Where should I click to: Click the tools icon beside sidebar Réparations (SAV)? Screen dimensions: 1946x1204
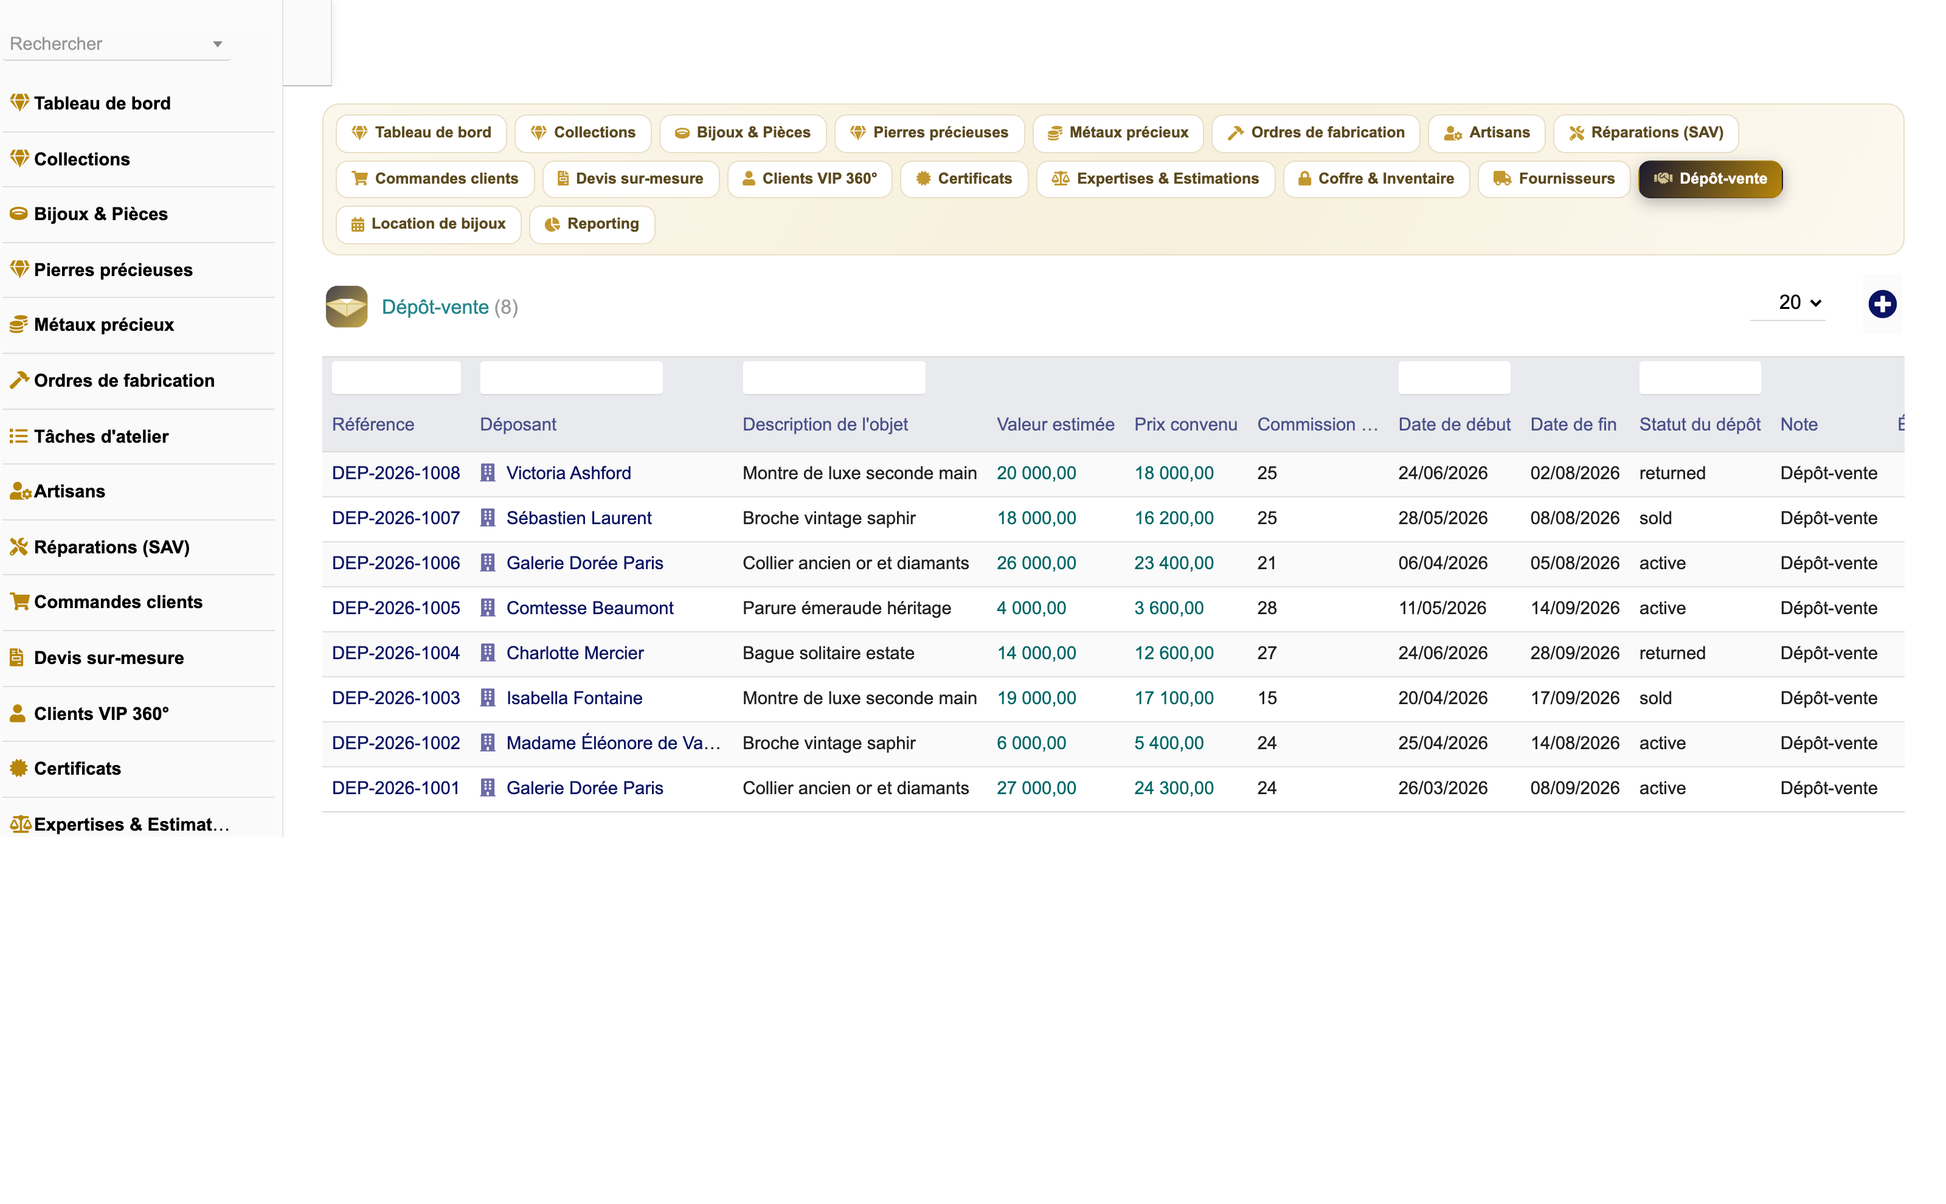pyautogui.click(x=19, y=547)
